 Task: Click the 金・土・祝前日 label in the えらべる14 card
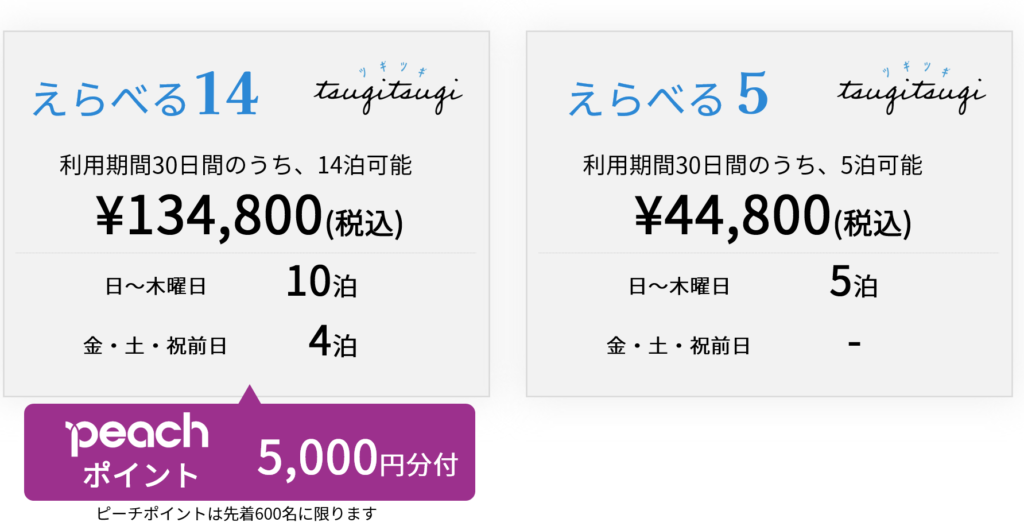[x=155, y=346]
